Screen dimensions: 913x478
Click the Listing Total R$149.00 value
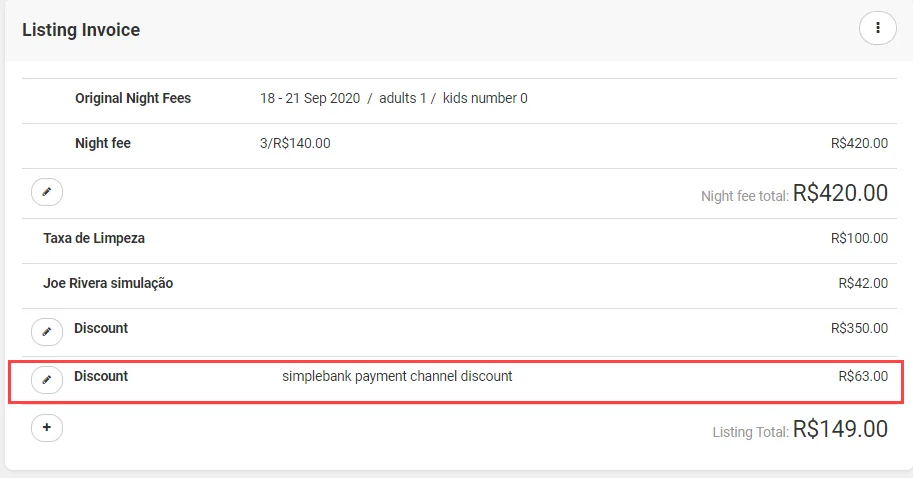pyautogui.click(x=840, y=429)
